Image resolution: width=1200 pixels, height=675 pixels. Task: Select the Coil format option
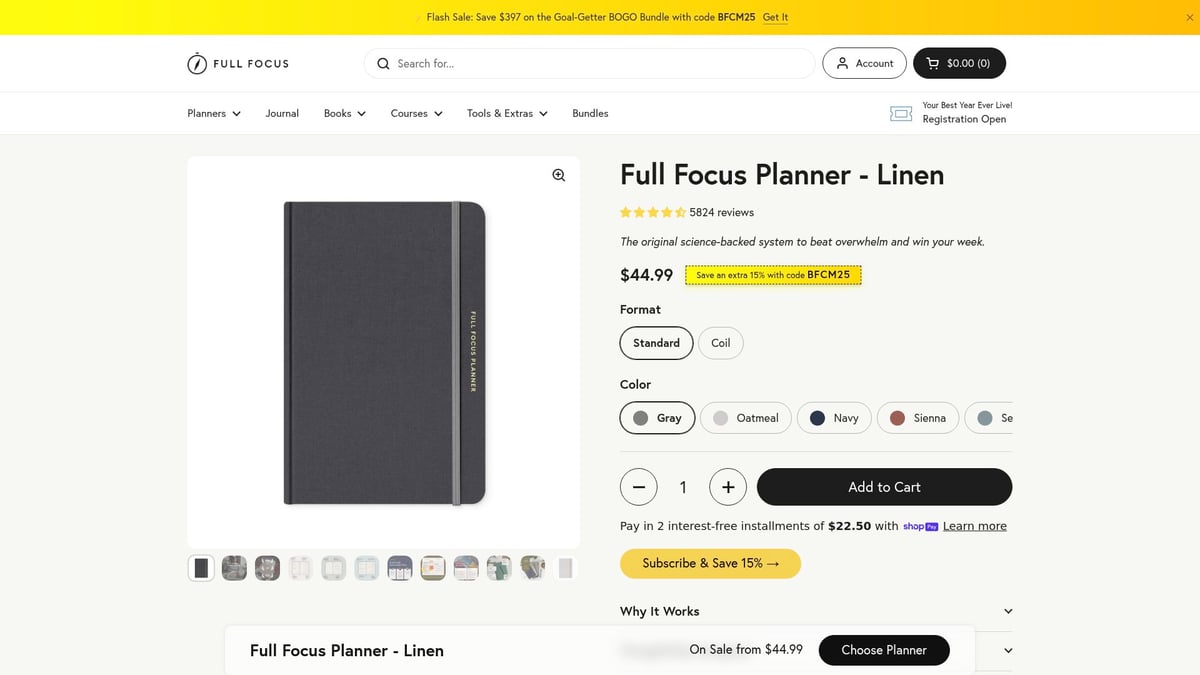pos(720,342)
